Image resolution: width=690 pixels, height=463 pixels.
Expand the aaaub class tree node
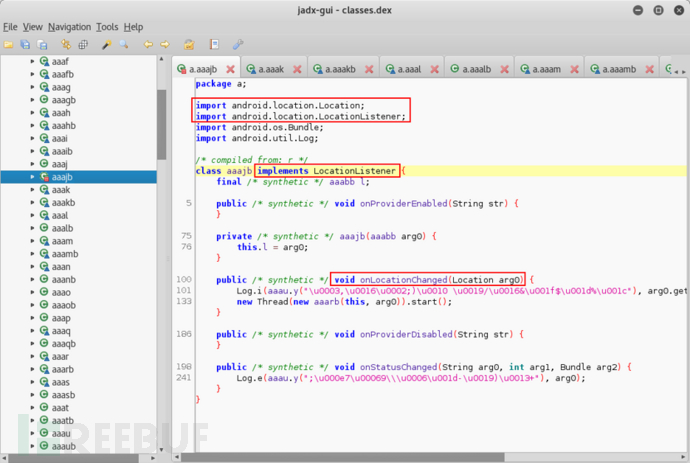click(32, 446)
